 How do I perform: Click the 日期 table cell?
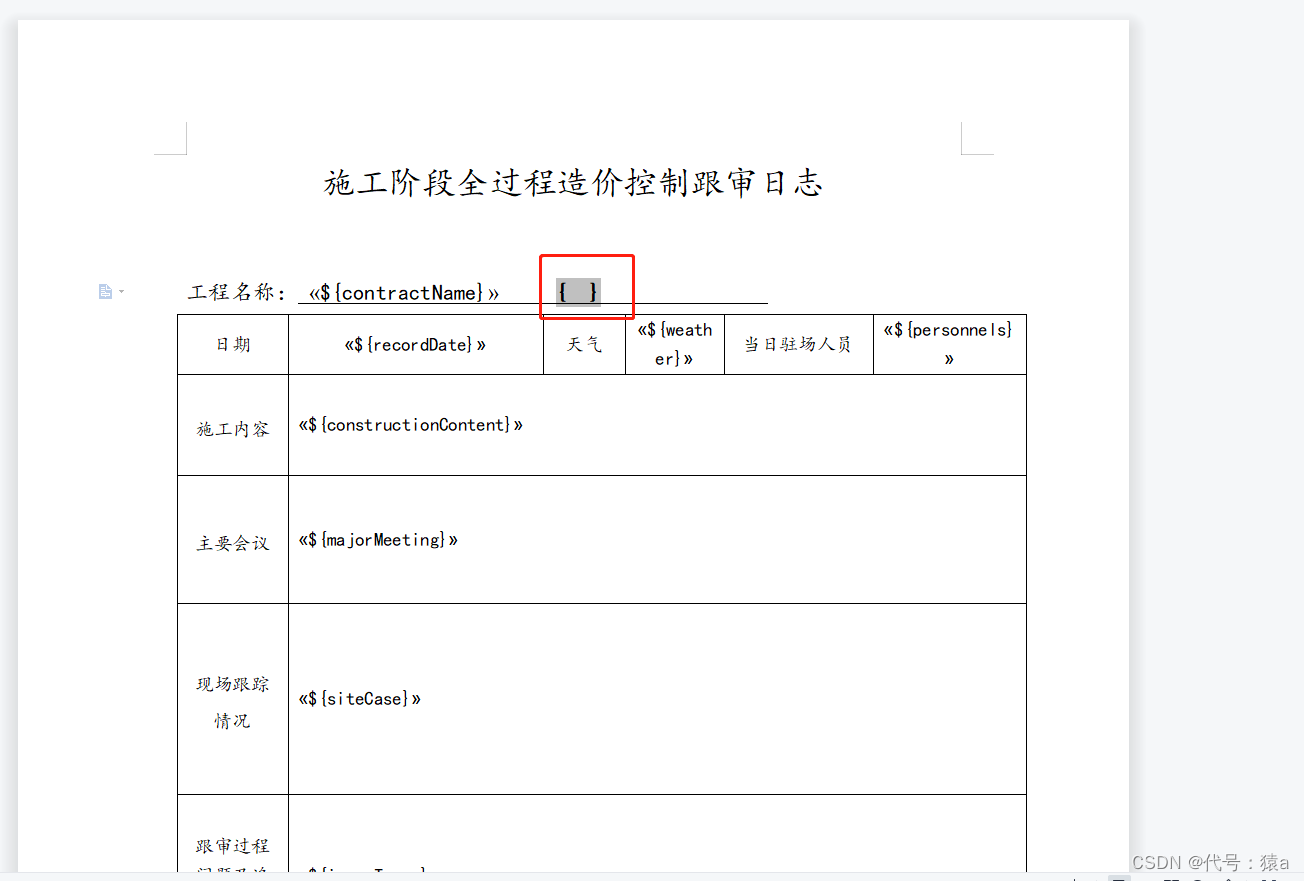pos(233,344)
